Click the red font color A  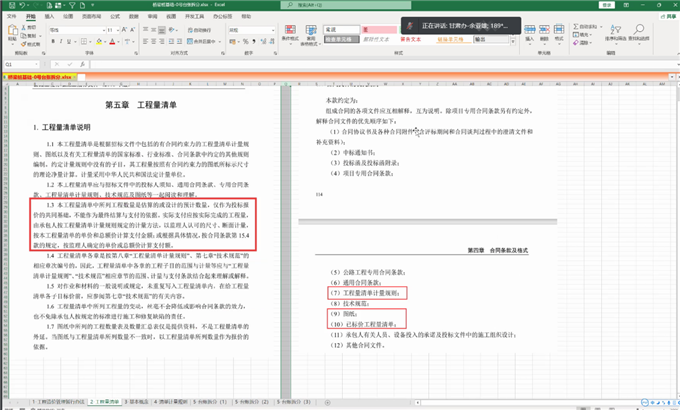coord(112,42)
